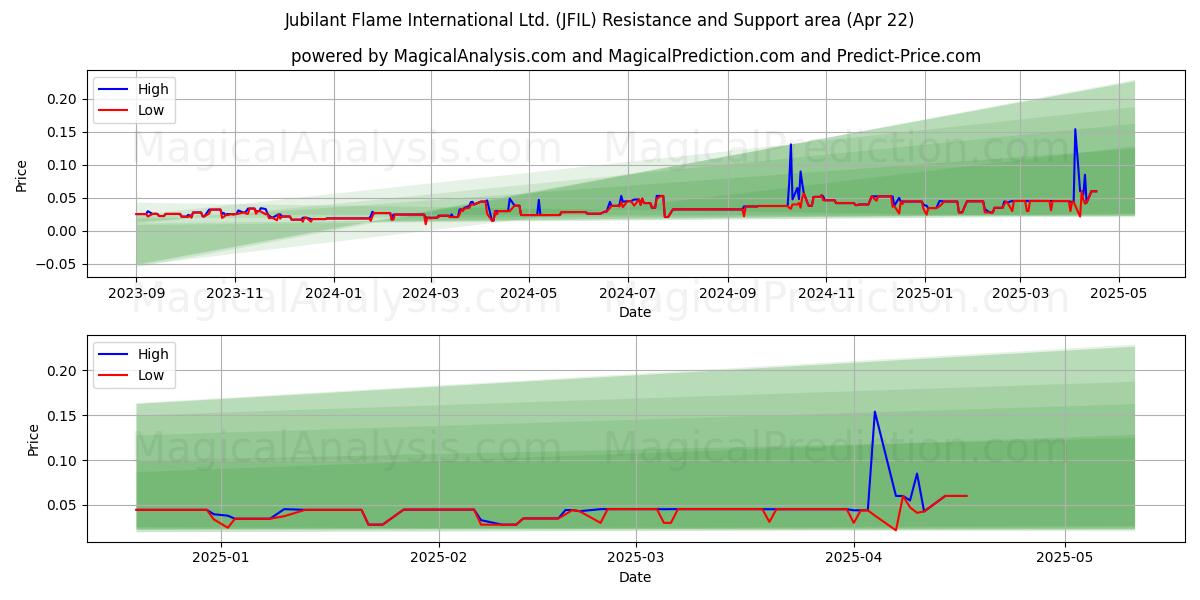Image resolution: width=1200 pixels, height=600 pixels.
Task: Click the 2024-01 tick label on the top chart
Action: 333,293
